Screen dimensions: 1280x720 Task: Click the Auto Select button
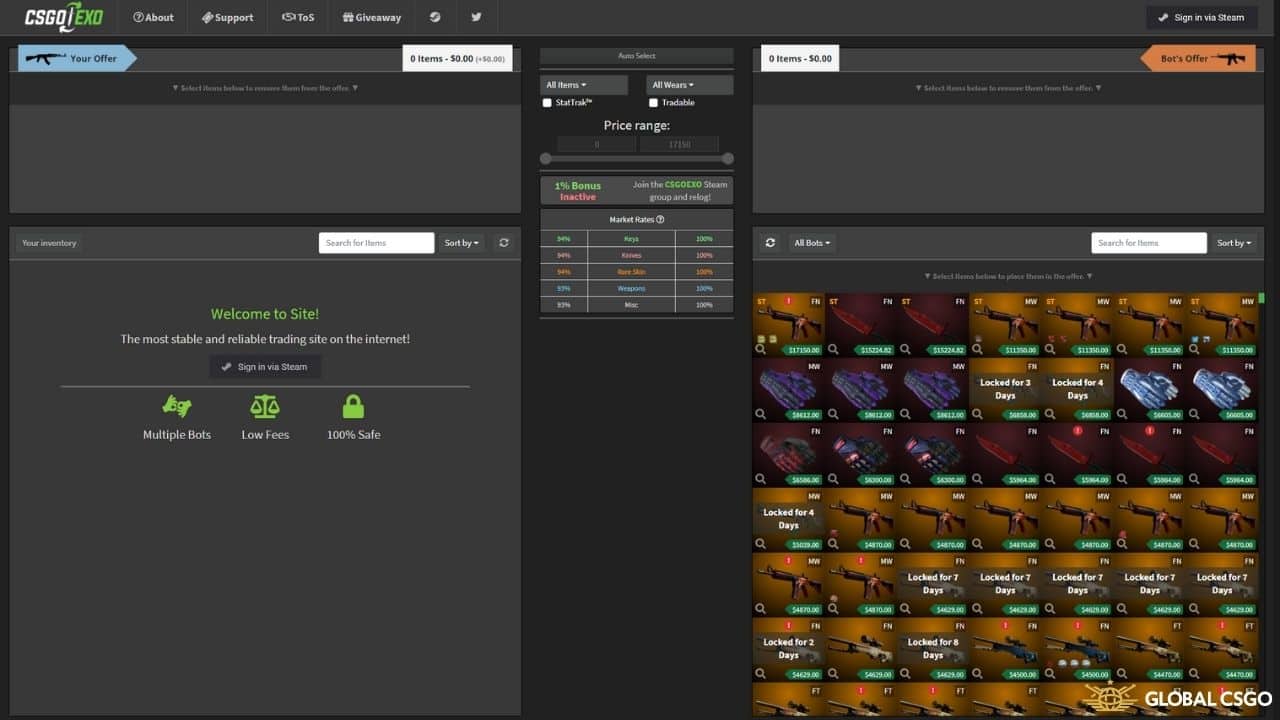tap(637, 56)
